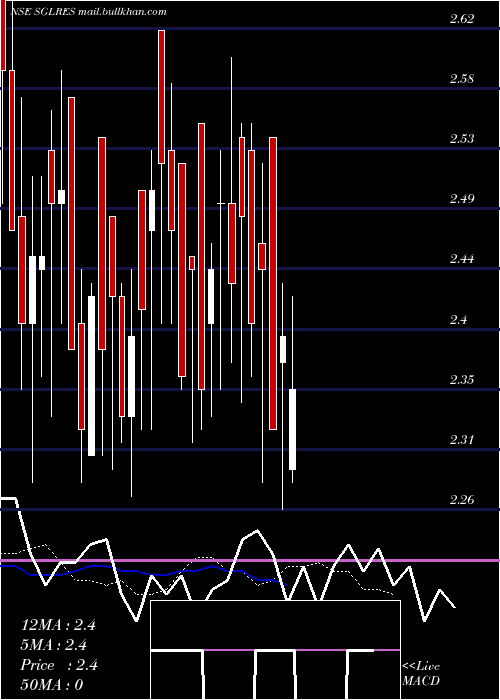Click the '<<Live MACD' label
This screenshot has width=500, height=700.
click(x=421, y=673)
